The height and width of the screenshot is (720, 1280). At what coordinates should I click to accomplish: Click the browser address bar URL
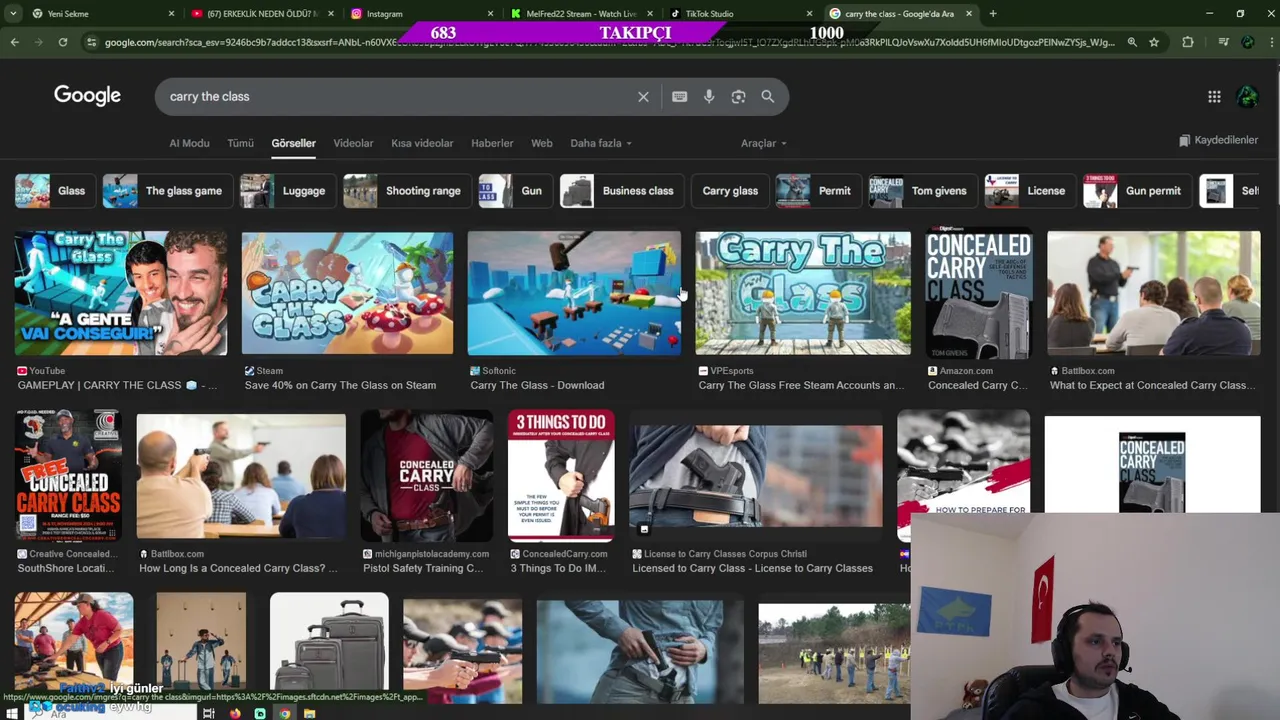point(608,42)
